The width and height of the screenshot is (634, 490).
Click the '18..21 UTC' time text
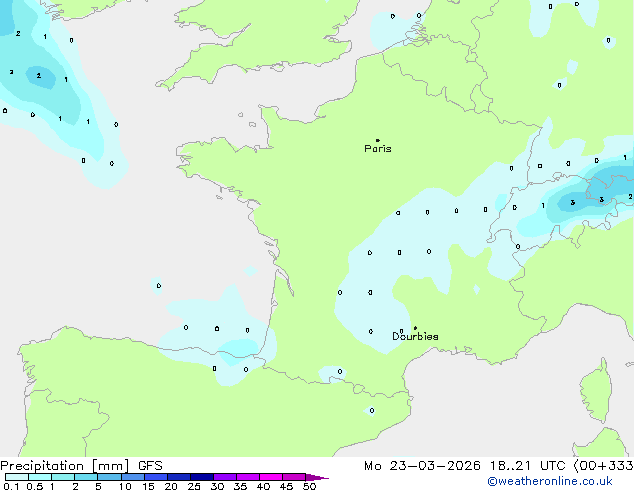527,466
